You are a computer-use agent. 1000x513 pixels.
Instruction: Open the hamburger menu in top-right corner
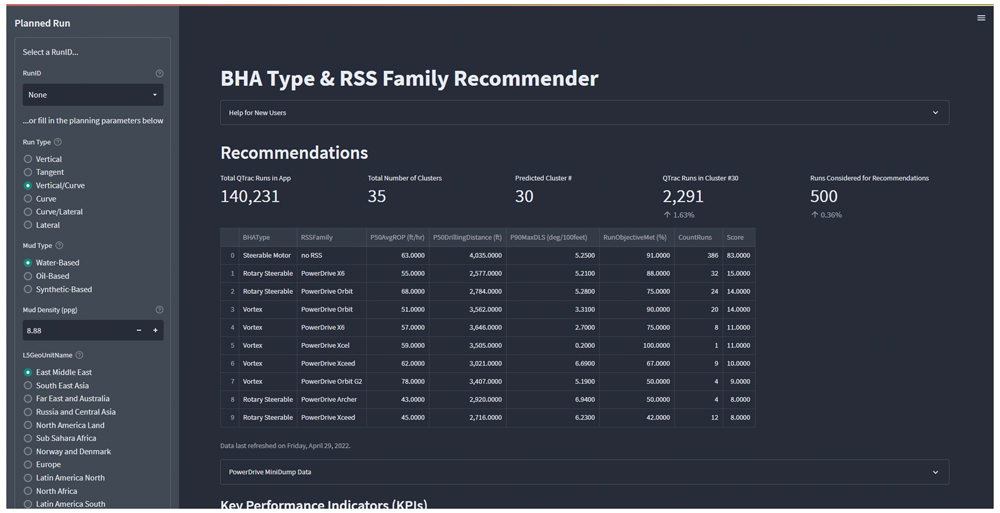981,18
